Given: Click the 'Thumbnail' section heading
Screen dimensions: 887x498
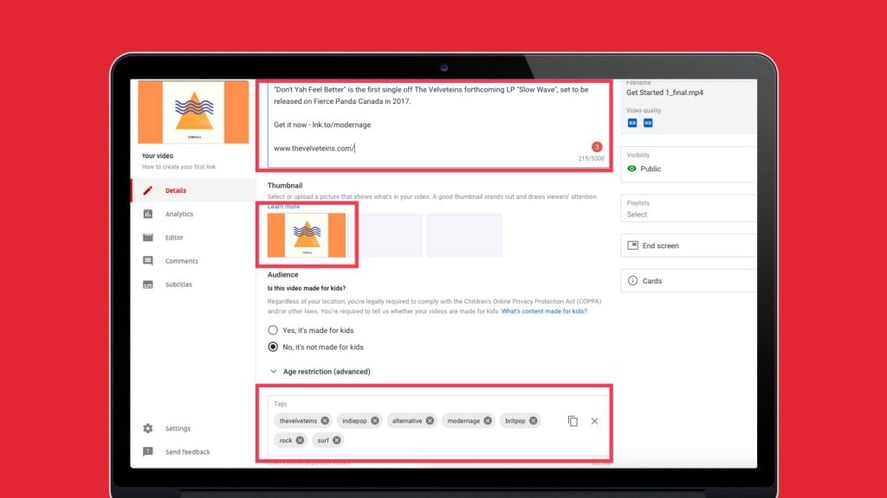Looking at the screenshot, I should click(x=285, y=186).
